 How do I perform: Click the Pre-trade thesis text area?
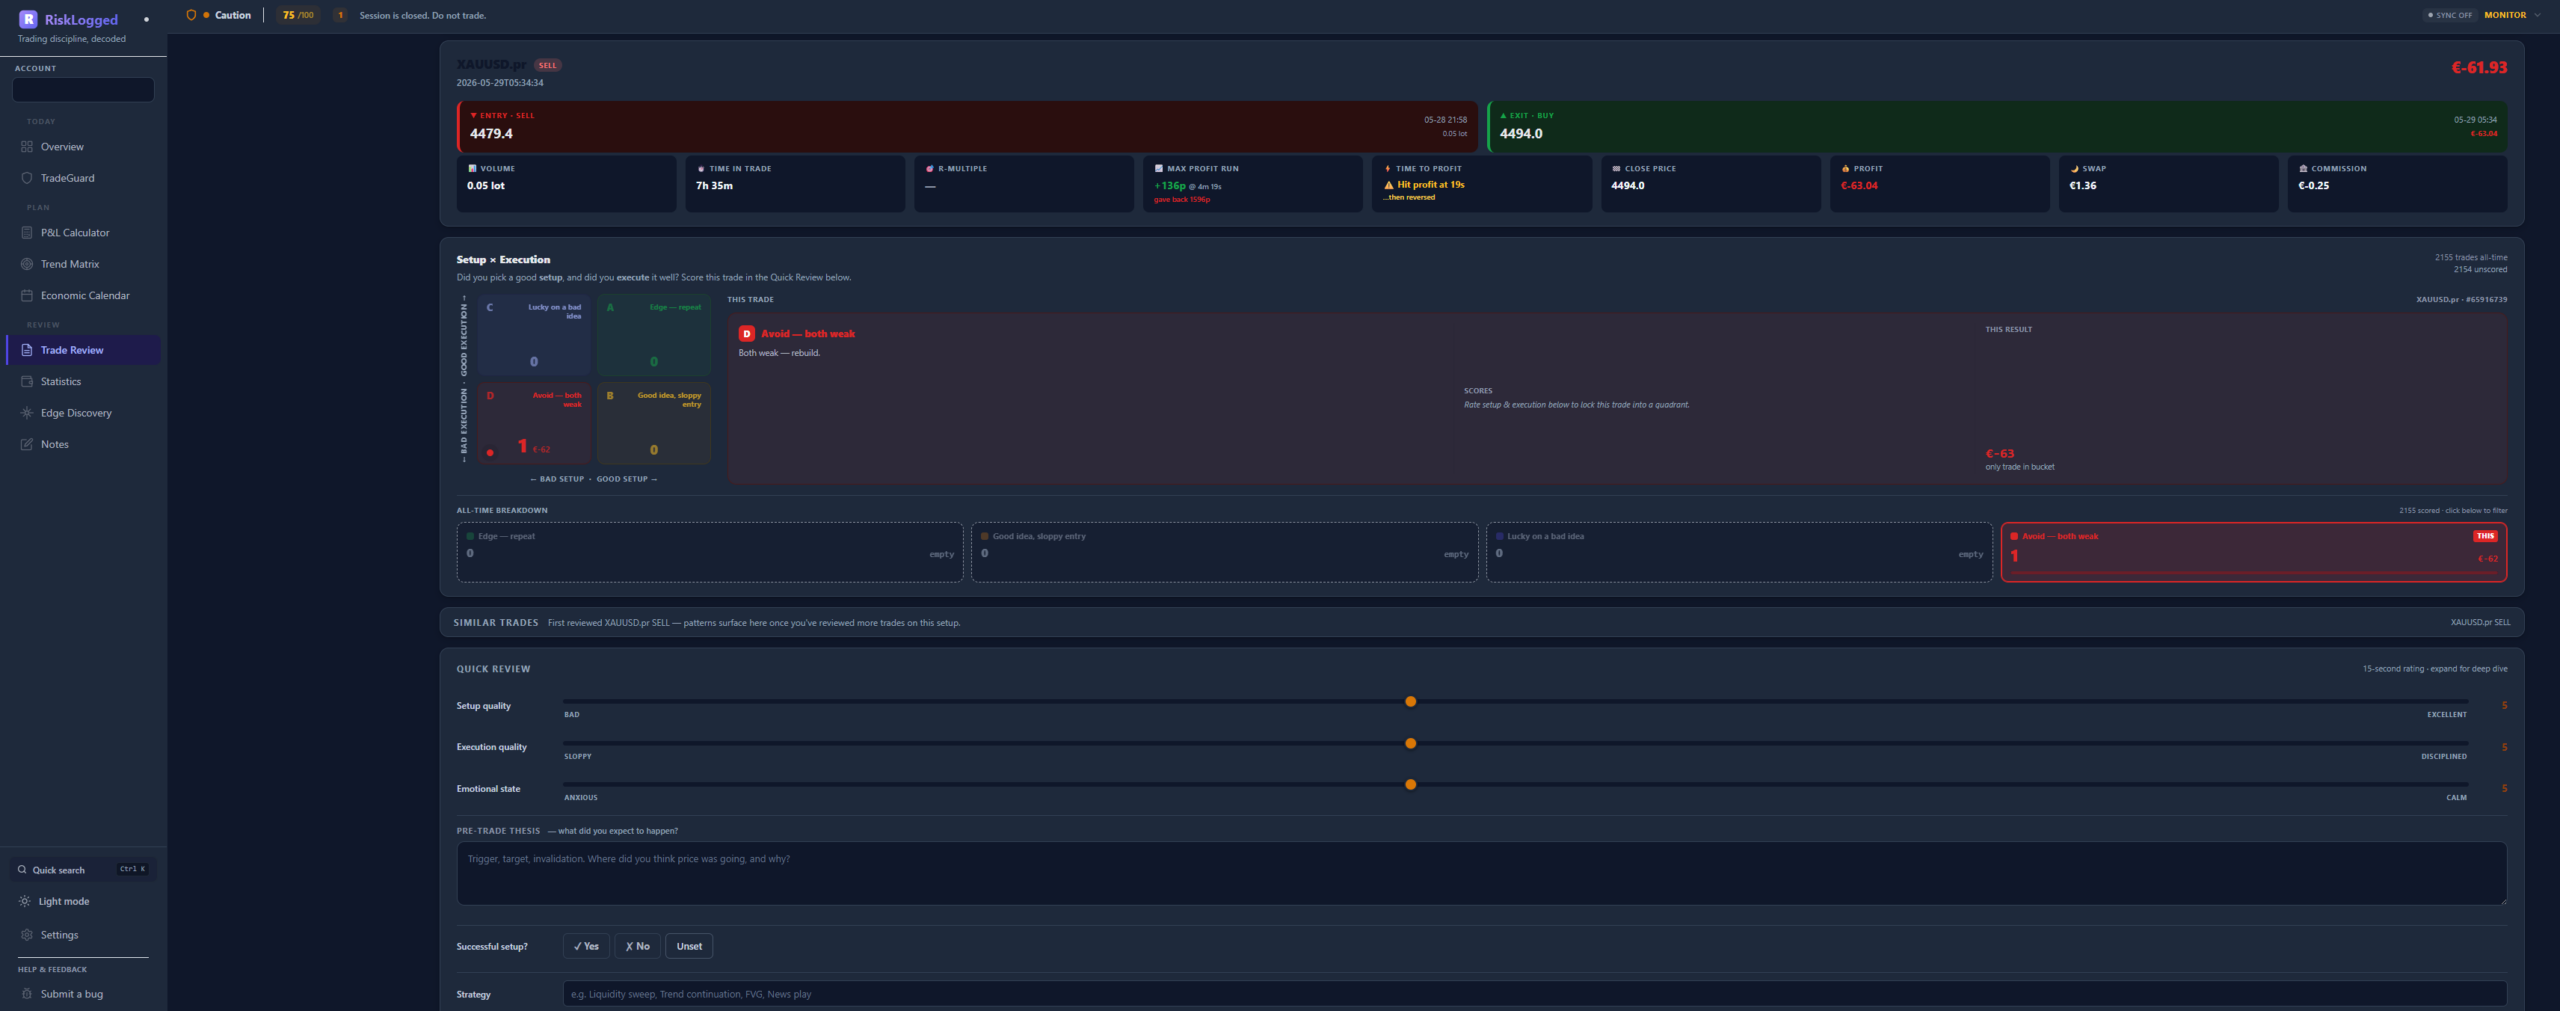(x=1482, y=874)
